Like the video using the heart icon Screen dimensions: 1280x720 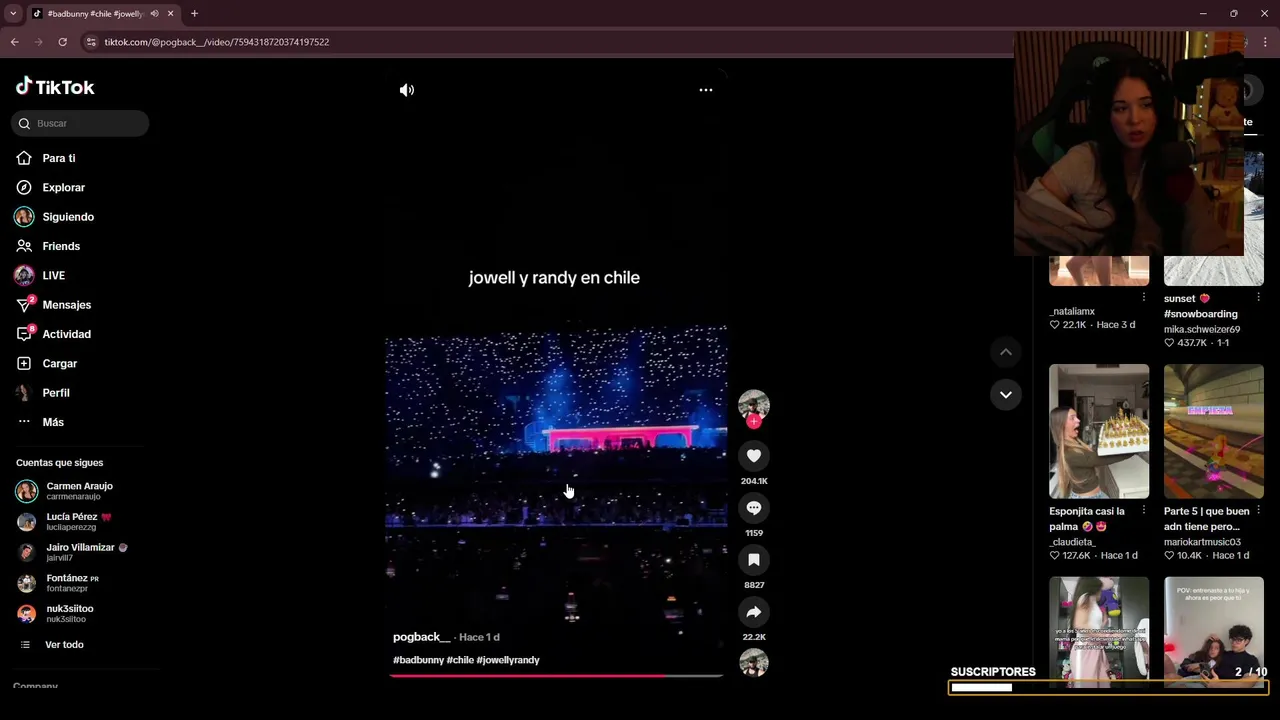pyautogui.click(x=754, y=456)
